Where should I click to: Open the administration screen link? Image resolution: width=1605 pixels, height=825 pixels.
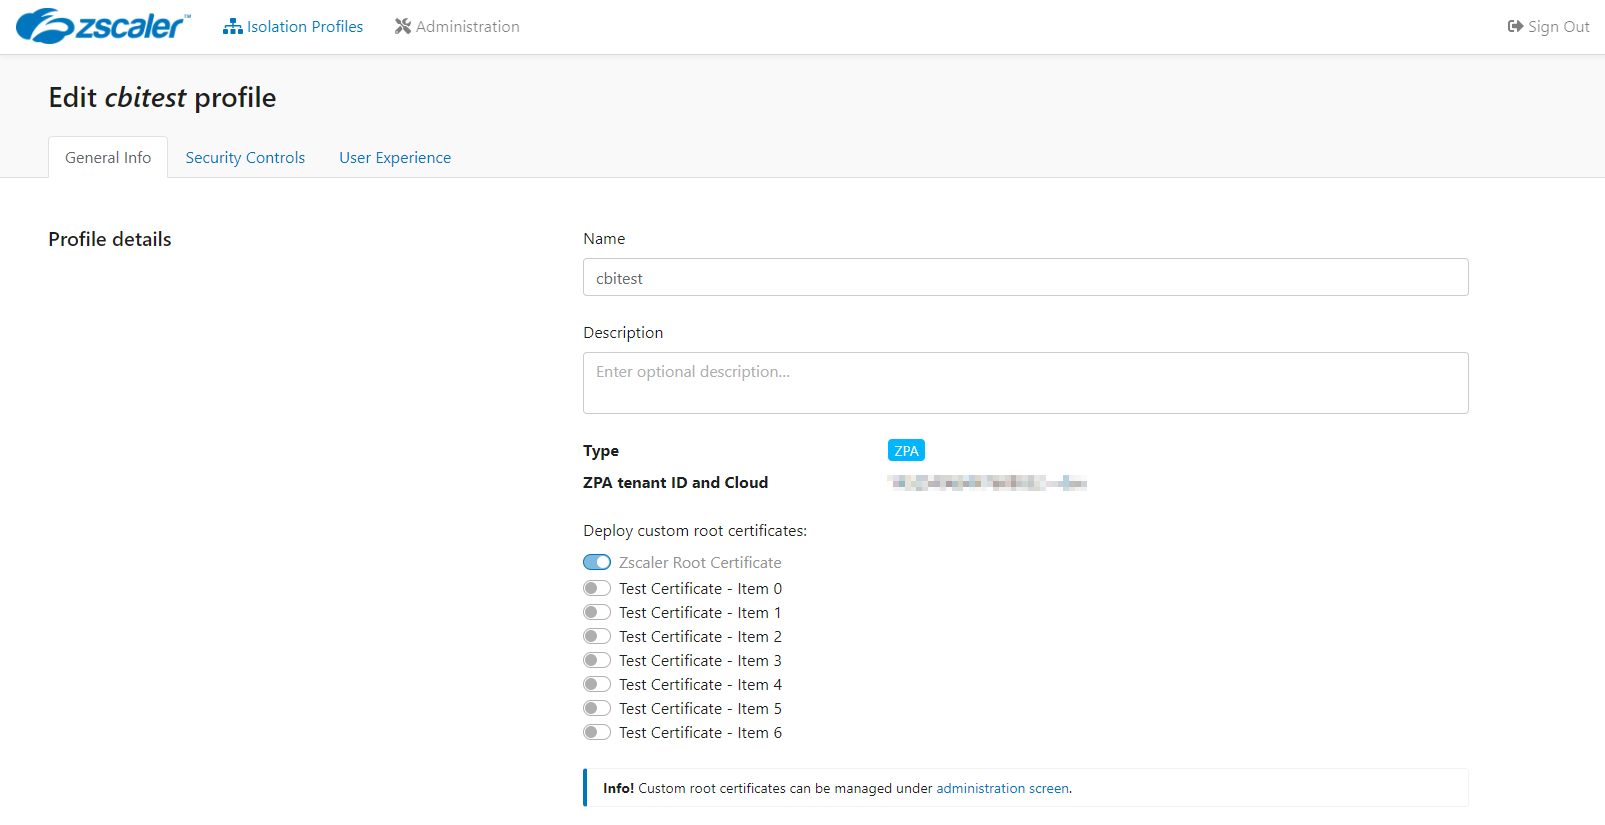[1002, 789]
